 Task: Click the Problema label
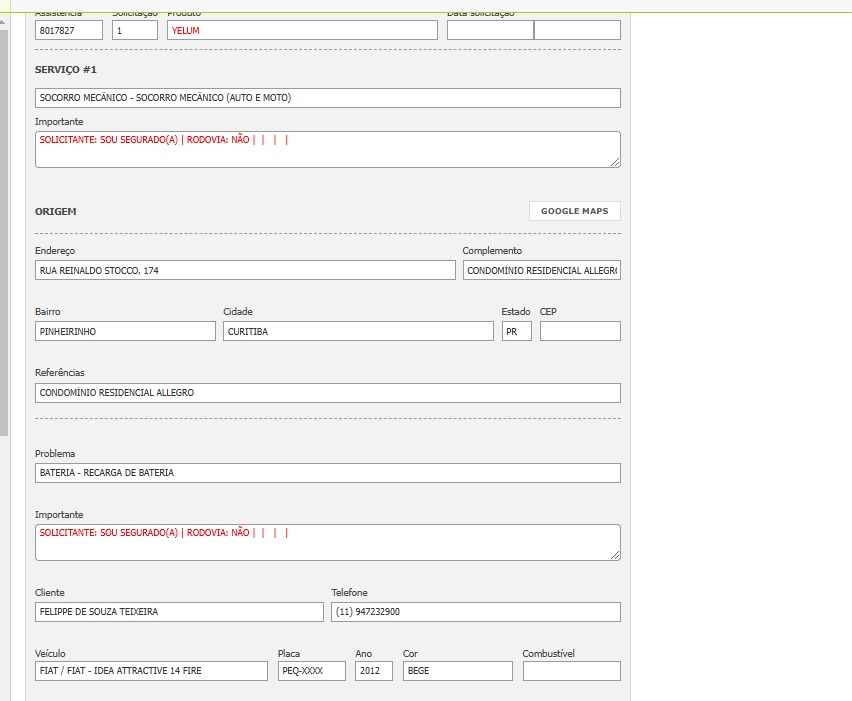55,453
